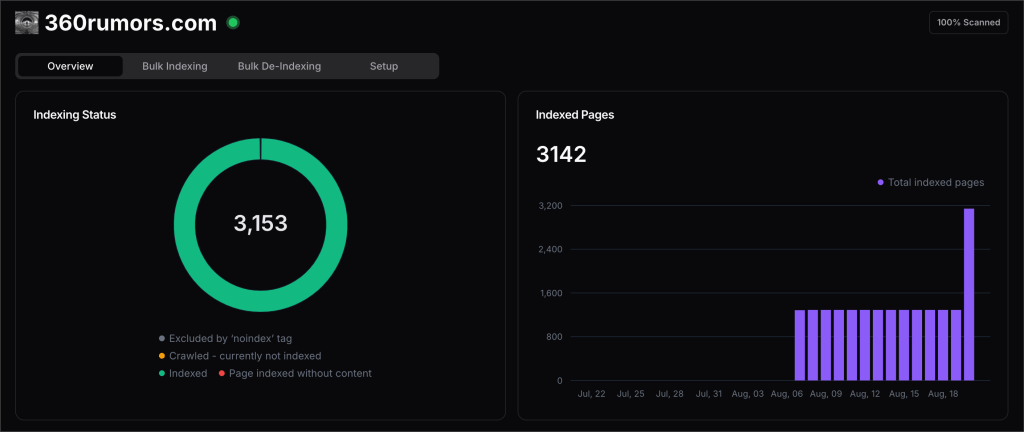Click the Indexed Pages heading

click(575, 115)
